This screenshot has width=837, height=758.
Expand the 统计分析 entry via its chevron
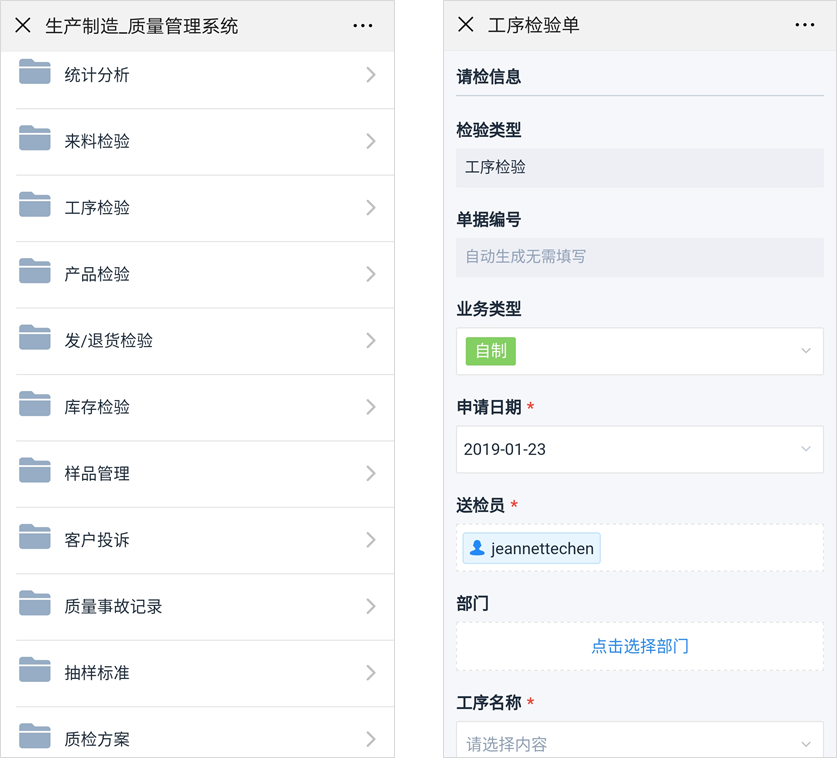pos(371,74)
